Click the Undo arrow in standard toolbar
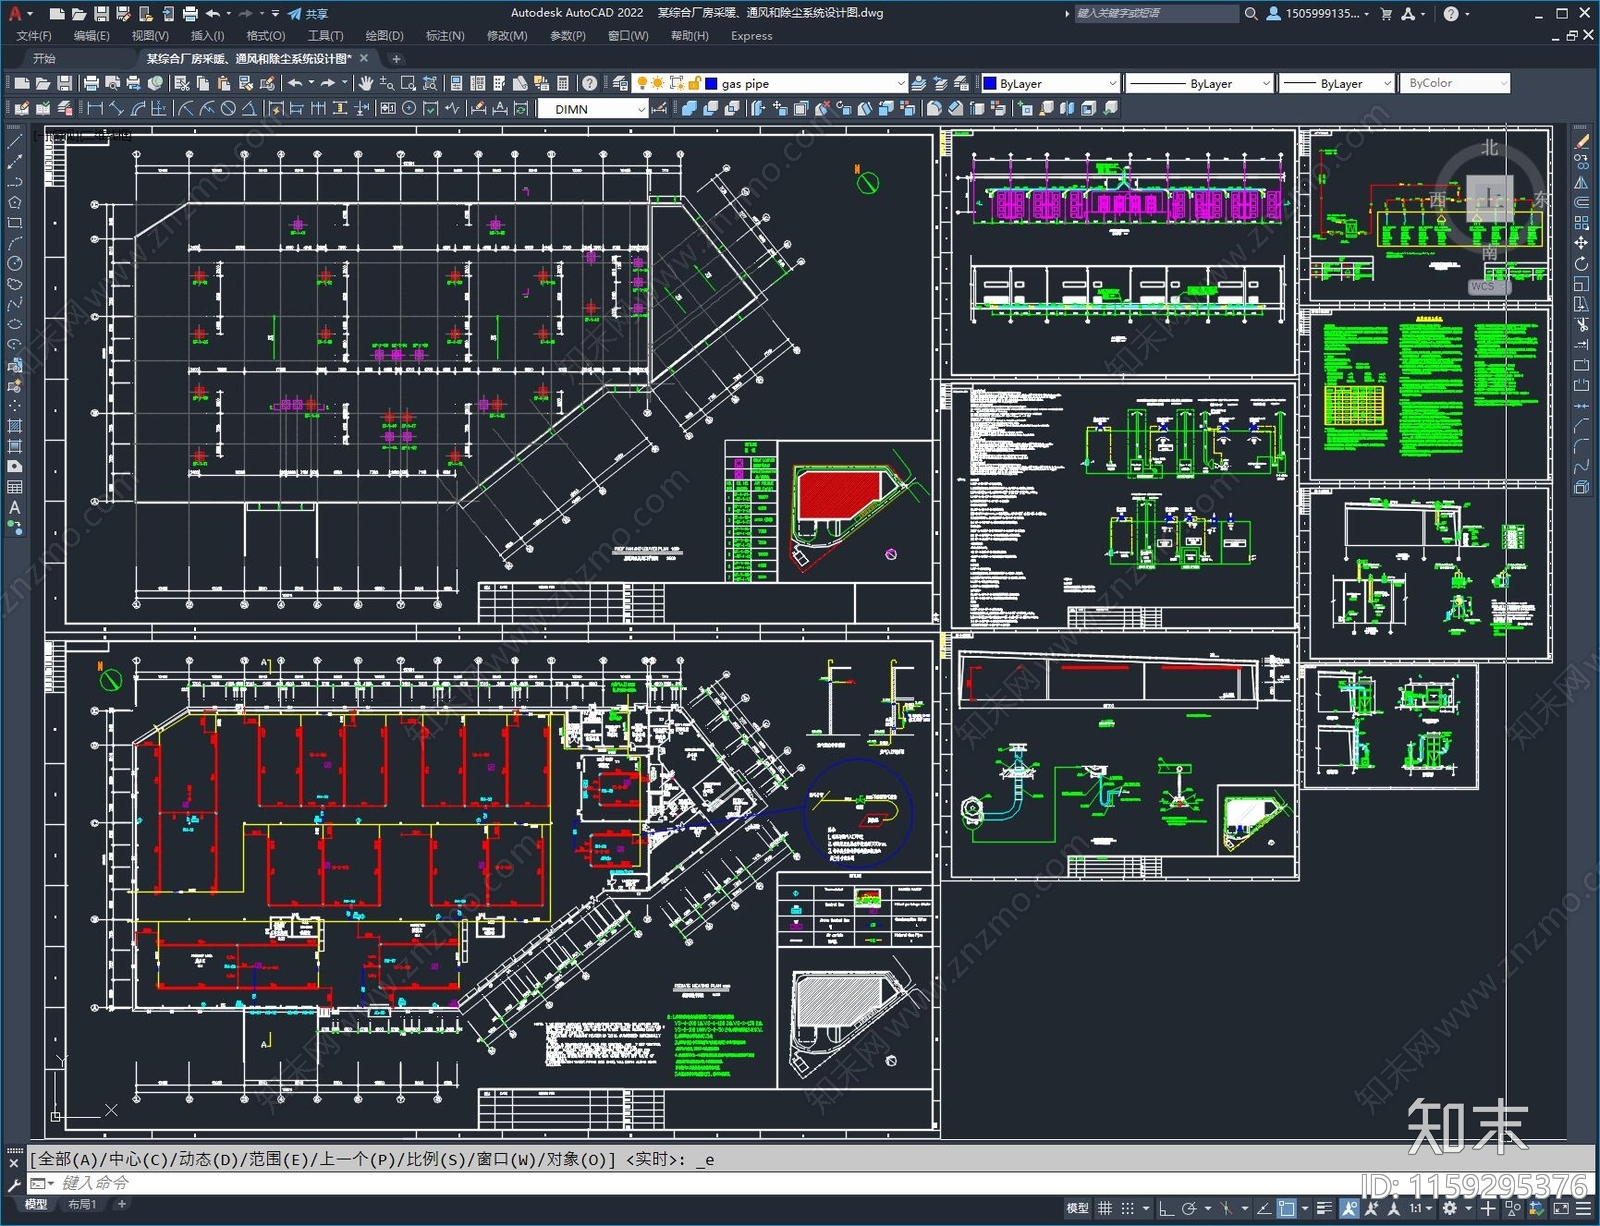Screen dimensions: 1600x1226 click(295, 83)
